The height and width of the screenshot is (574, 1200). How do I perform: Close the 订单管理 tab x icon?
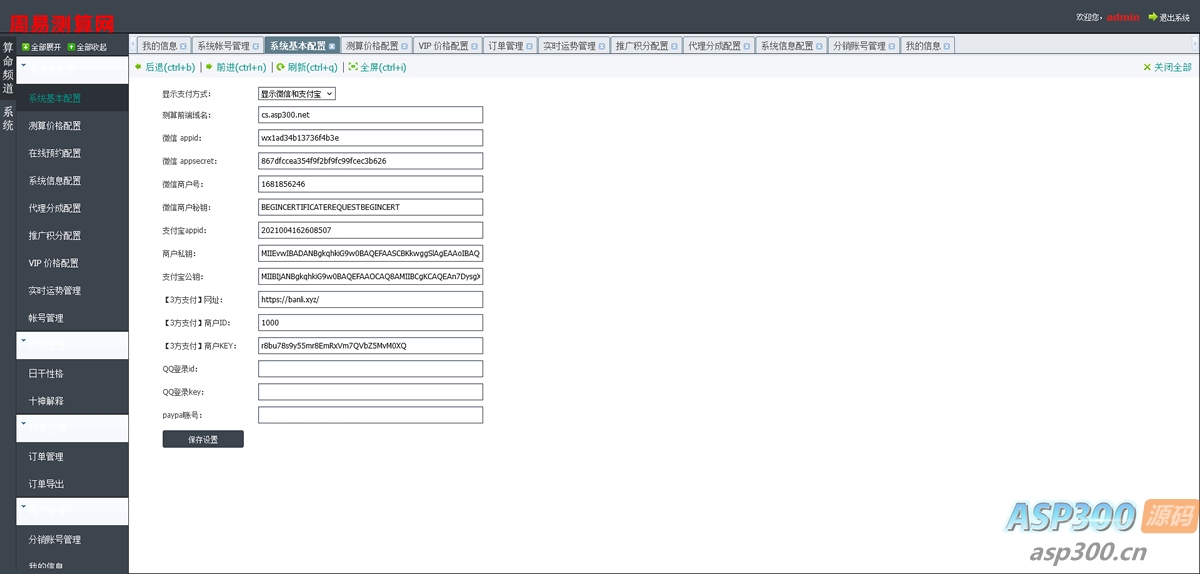click(x=529, y=46)
